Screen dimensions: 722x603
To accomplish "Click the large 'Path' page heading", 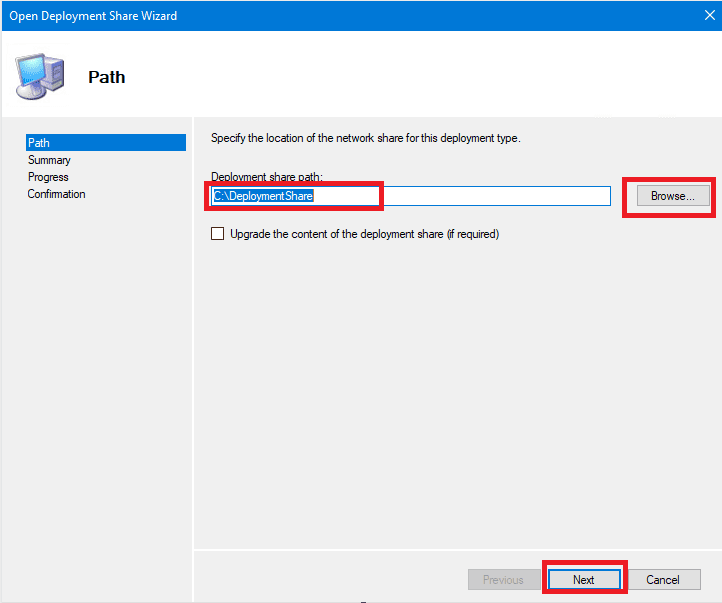I will [107, 77].
